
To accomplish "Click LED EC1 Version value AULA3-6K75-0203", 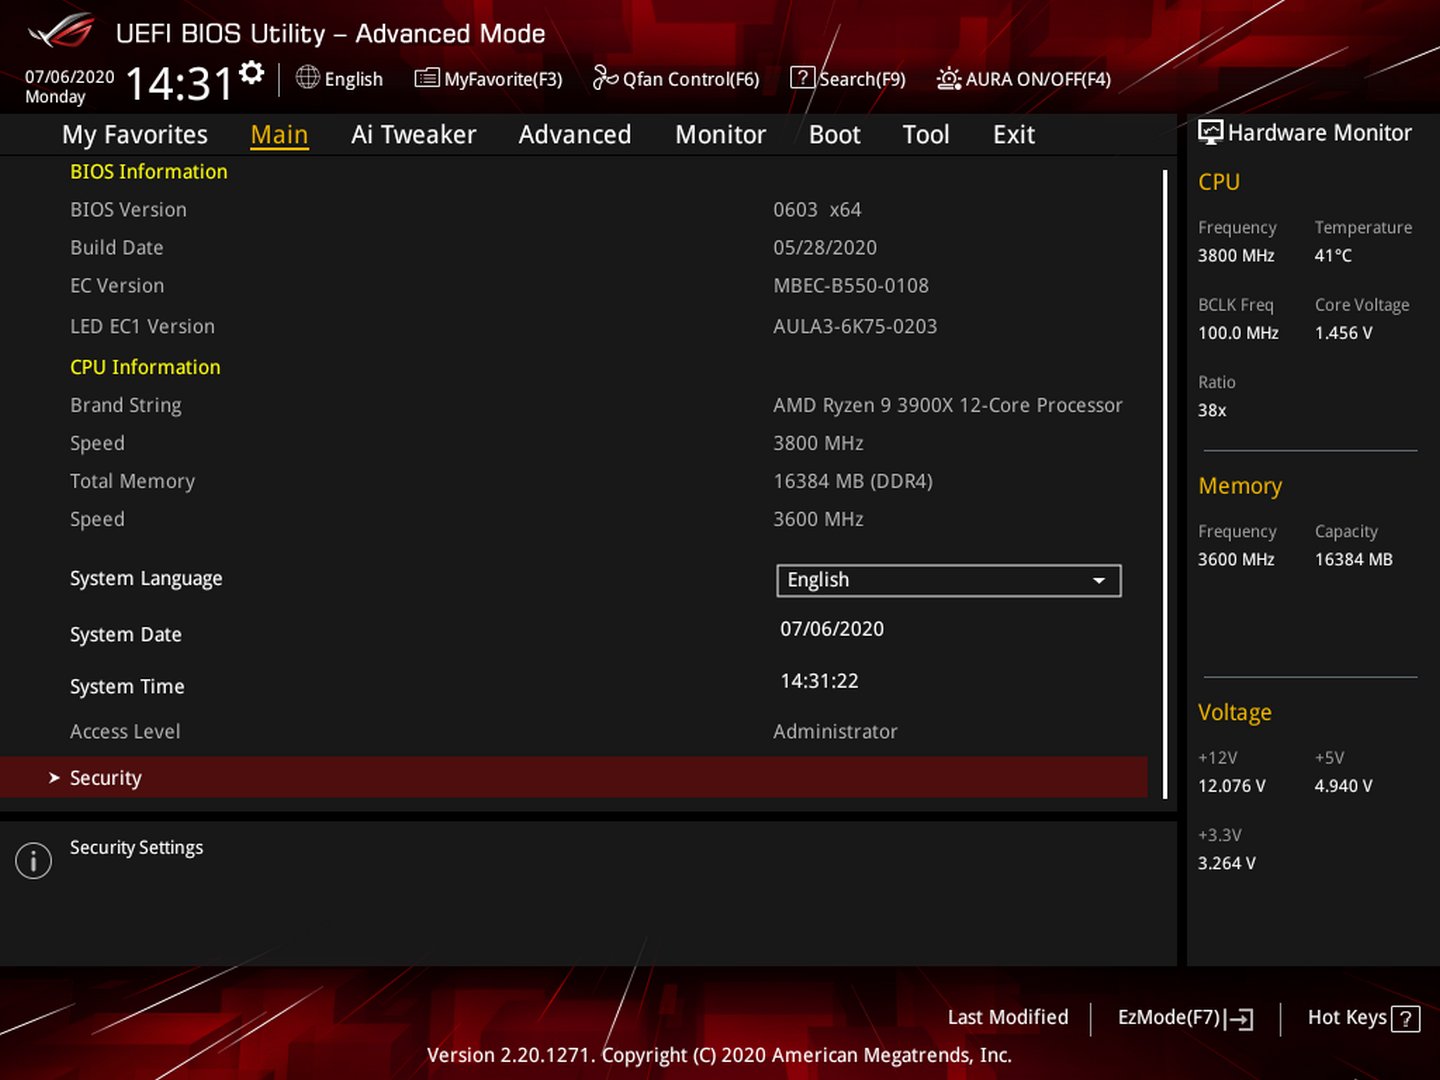I will (x=855, y=327).
